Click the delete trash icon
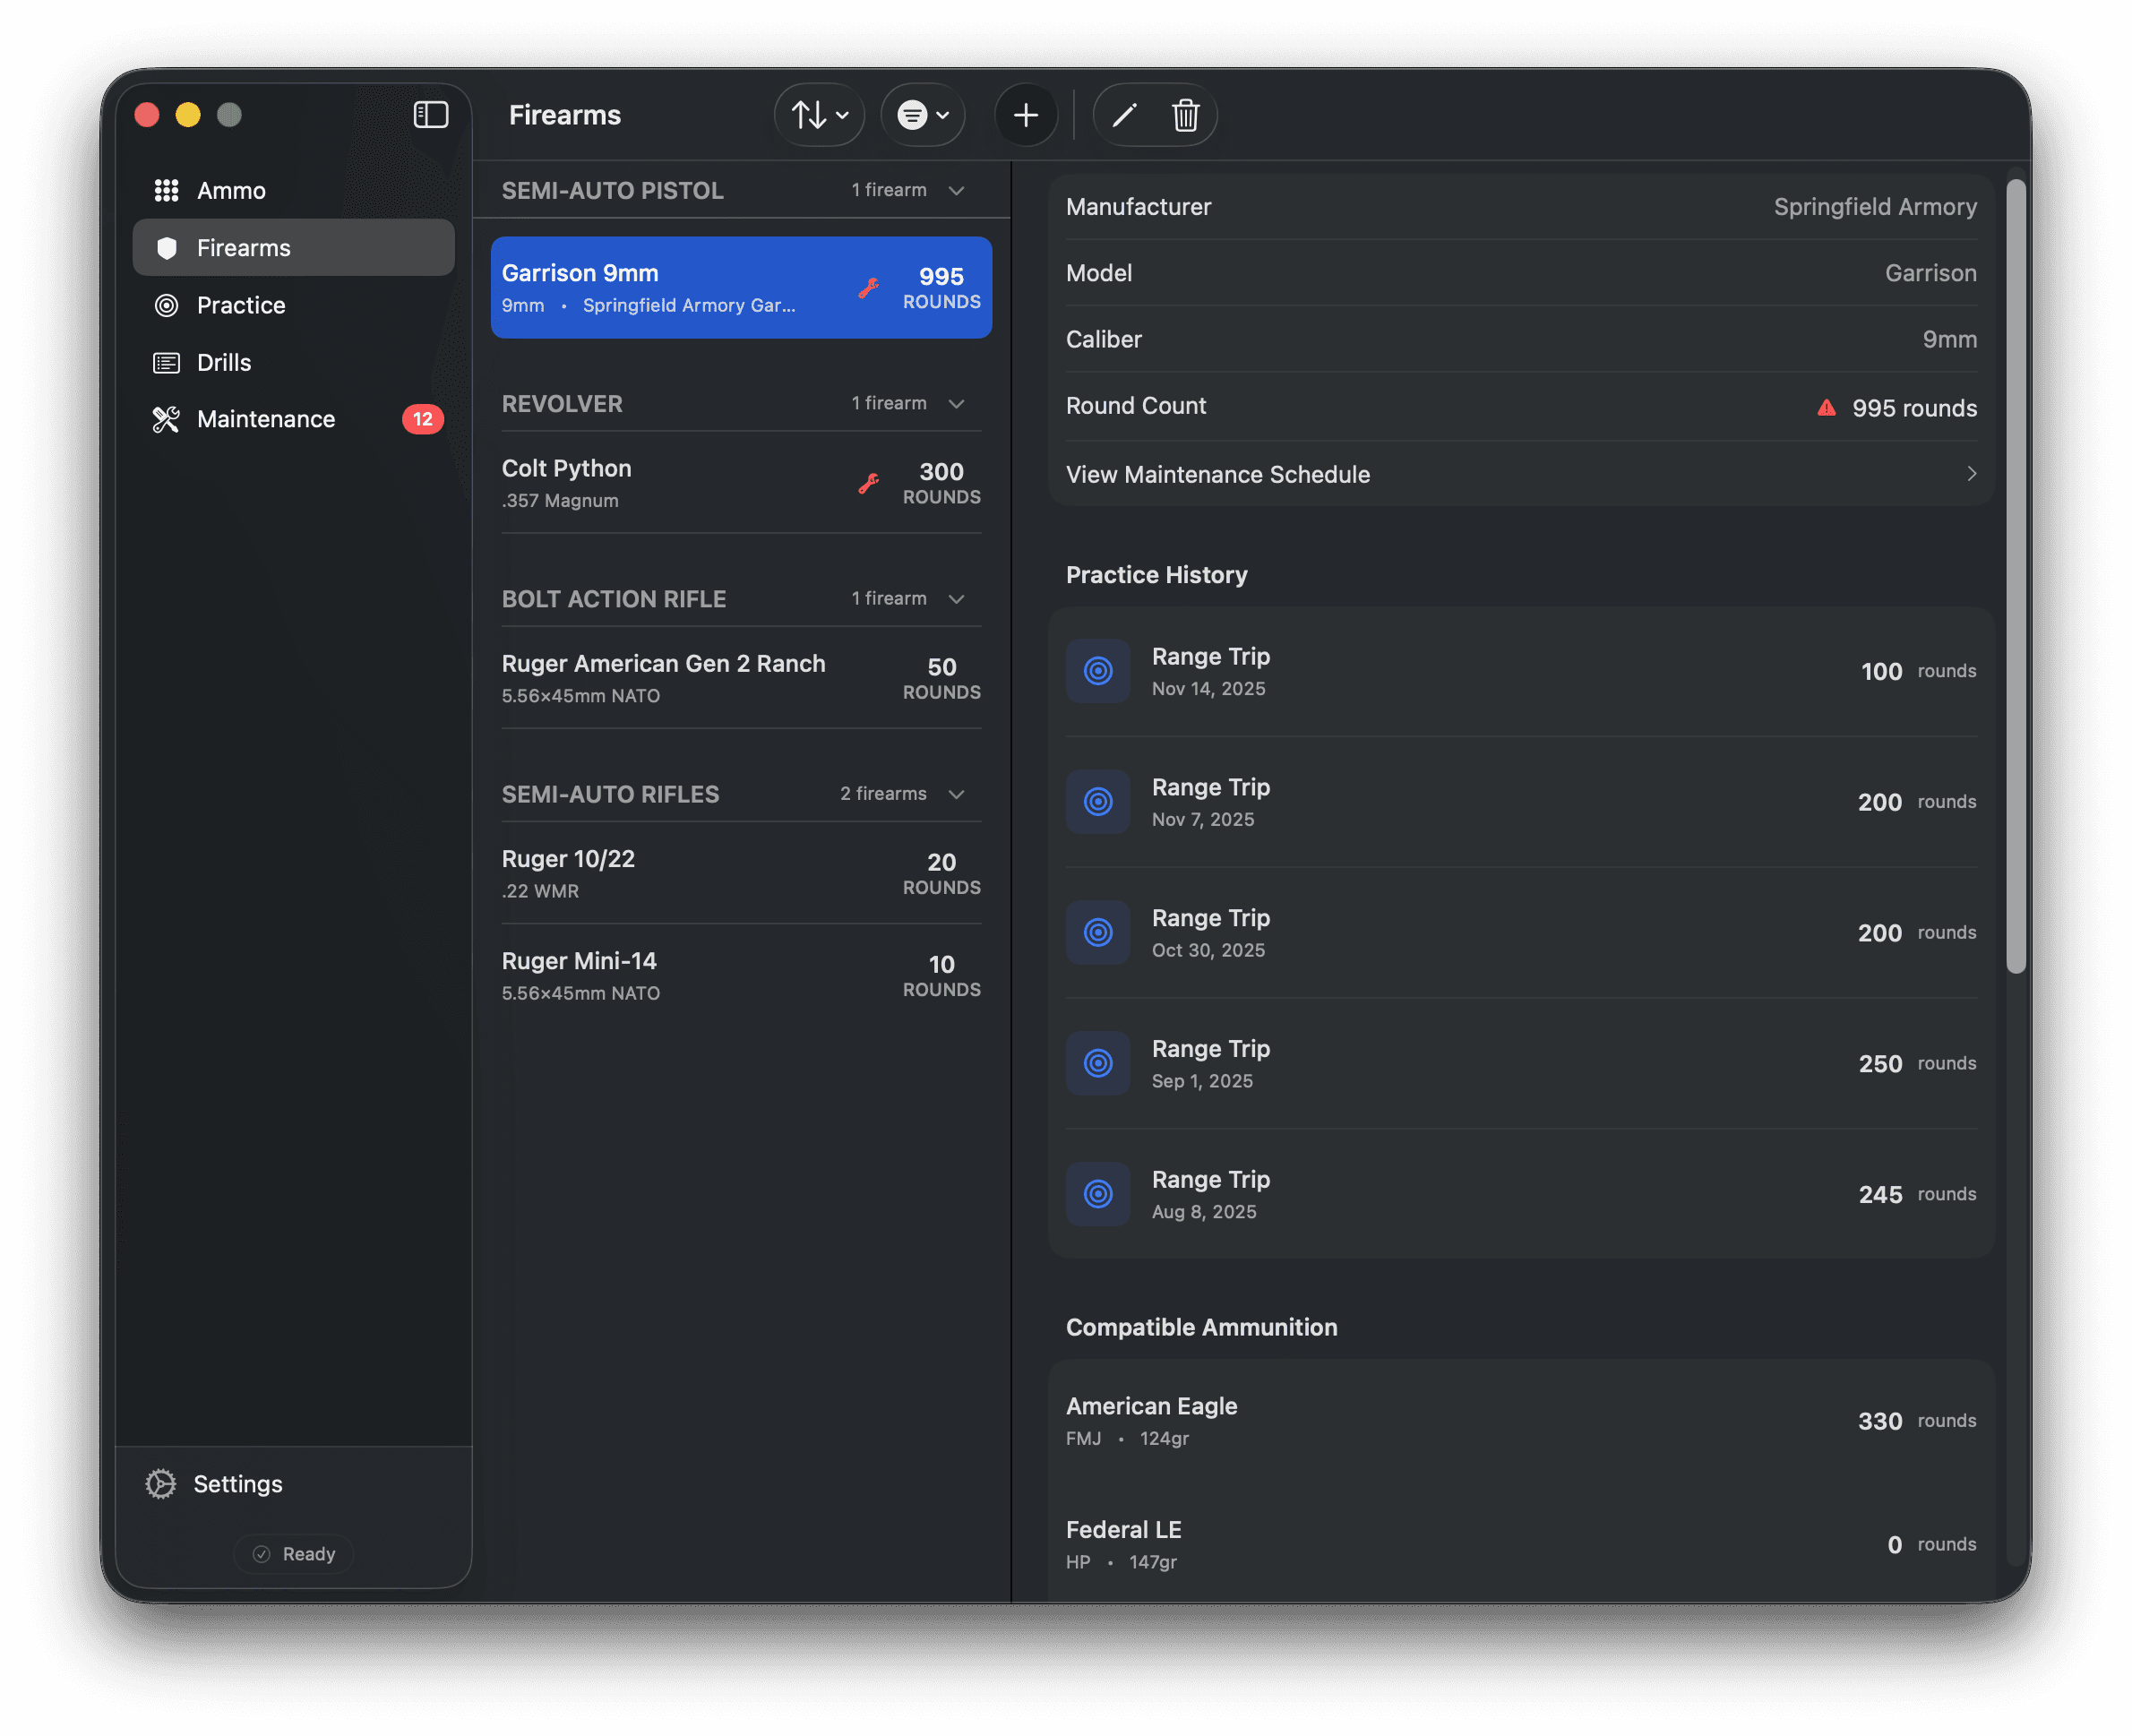 click(x=1186, y=115)
